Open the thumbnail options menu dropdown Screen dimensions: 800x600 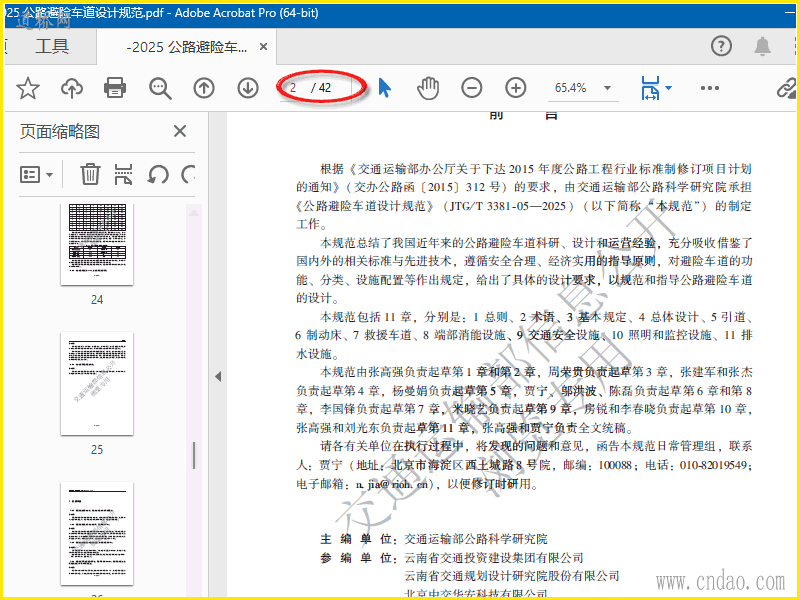[x=38, y=175]
